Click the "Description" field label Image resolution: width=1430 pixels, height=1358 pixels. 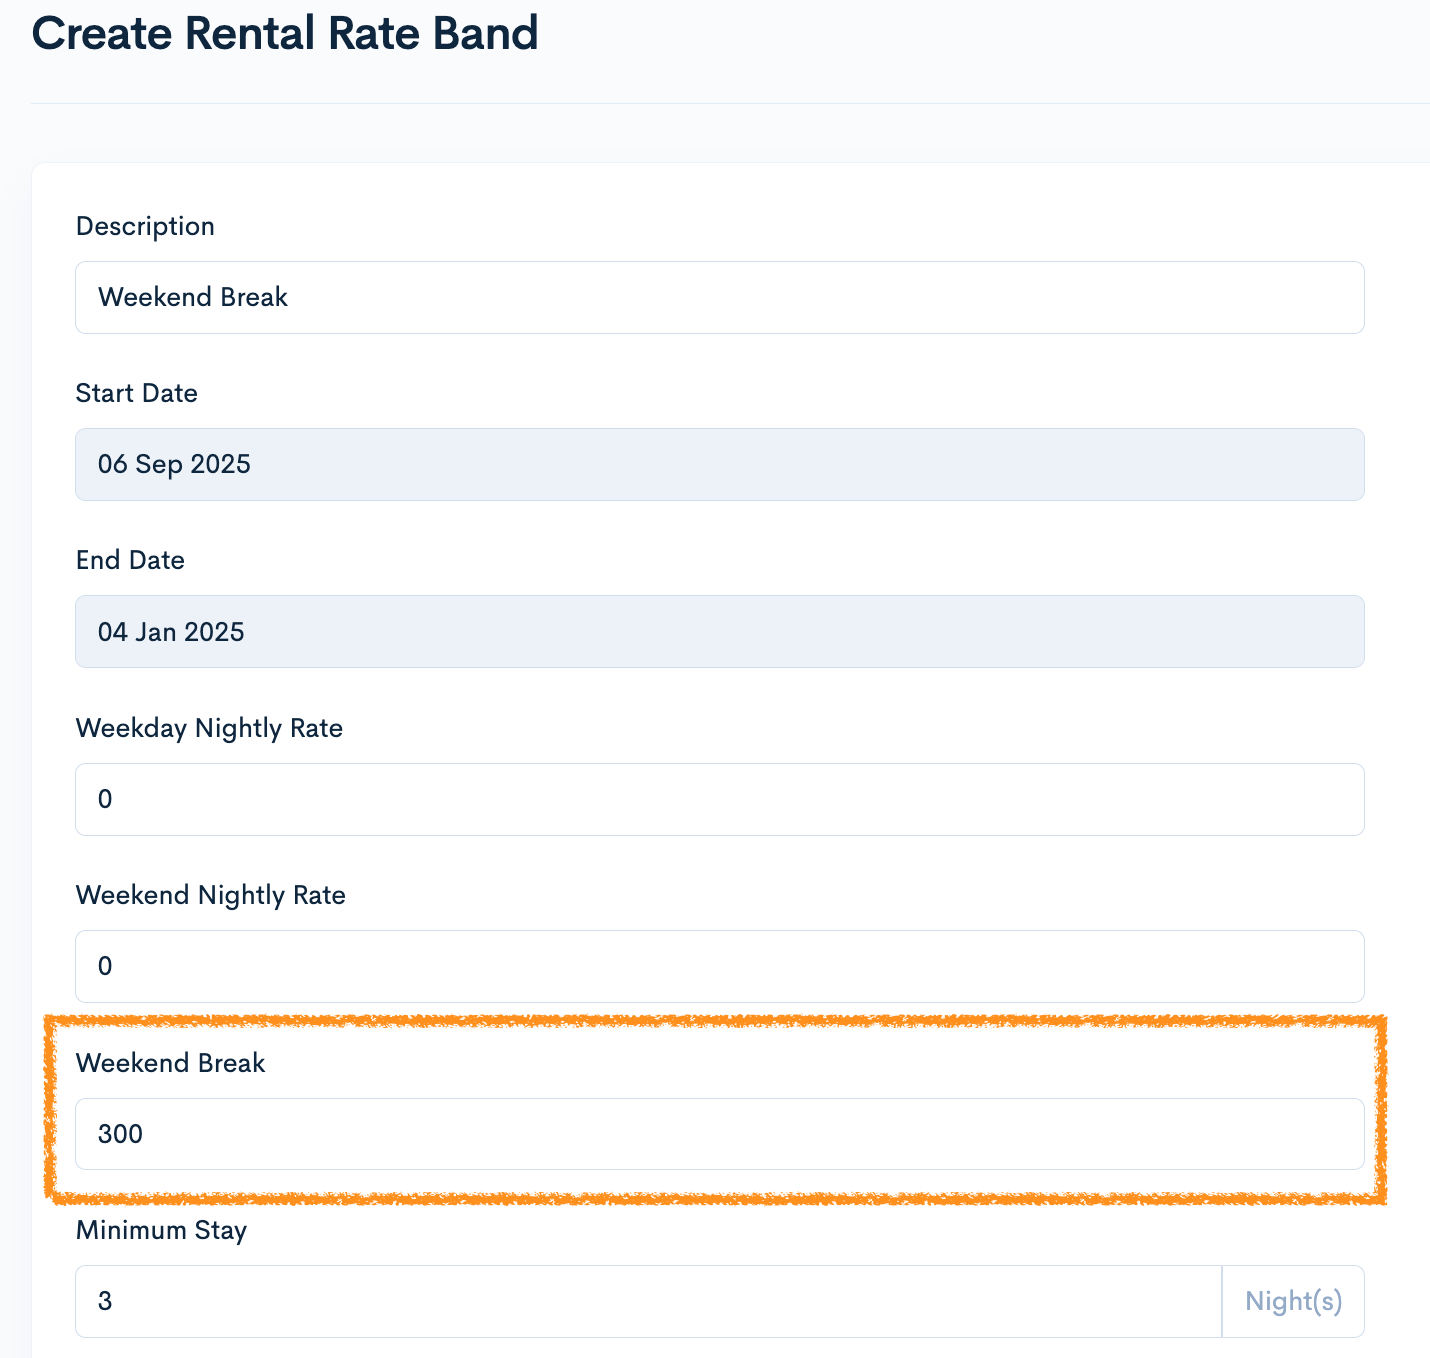pyautogui.click(x=145, y=227)
